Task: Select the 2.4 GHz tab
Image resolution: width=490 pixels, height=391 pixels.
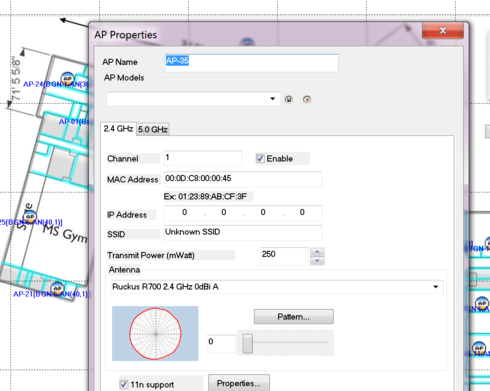Action: click(118, 129)
